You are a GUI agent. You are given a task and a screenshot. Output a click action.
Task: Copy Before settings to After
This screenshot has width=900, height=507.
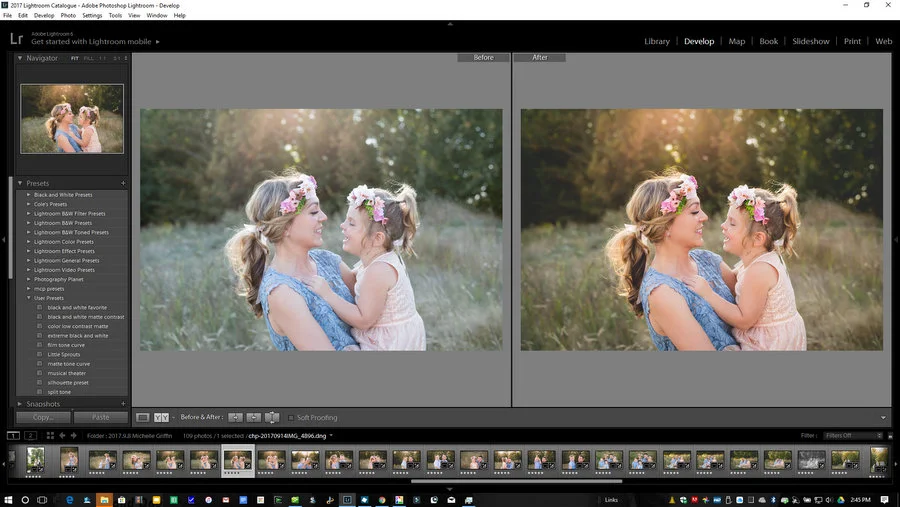coord(235,417)
